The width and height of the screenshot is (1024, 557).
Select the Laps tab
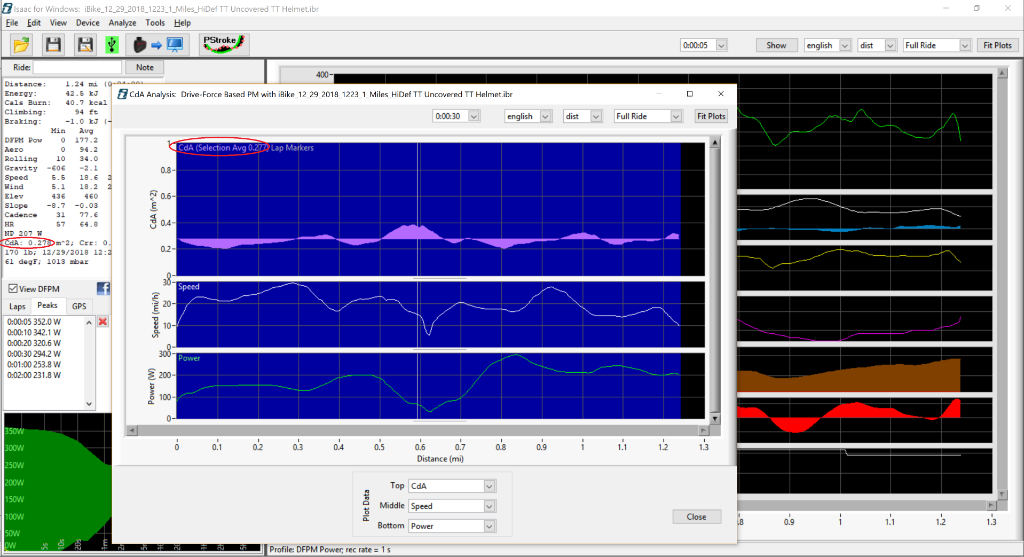(17, 306)
